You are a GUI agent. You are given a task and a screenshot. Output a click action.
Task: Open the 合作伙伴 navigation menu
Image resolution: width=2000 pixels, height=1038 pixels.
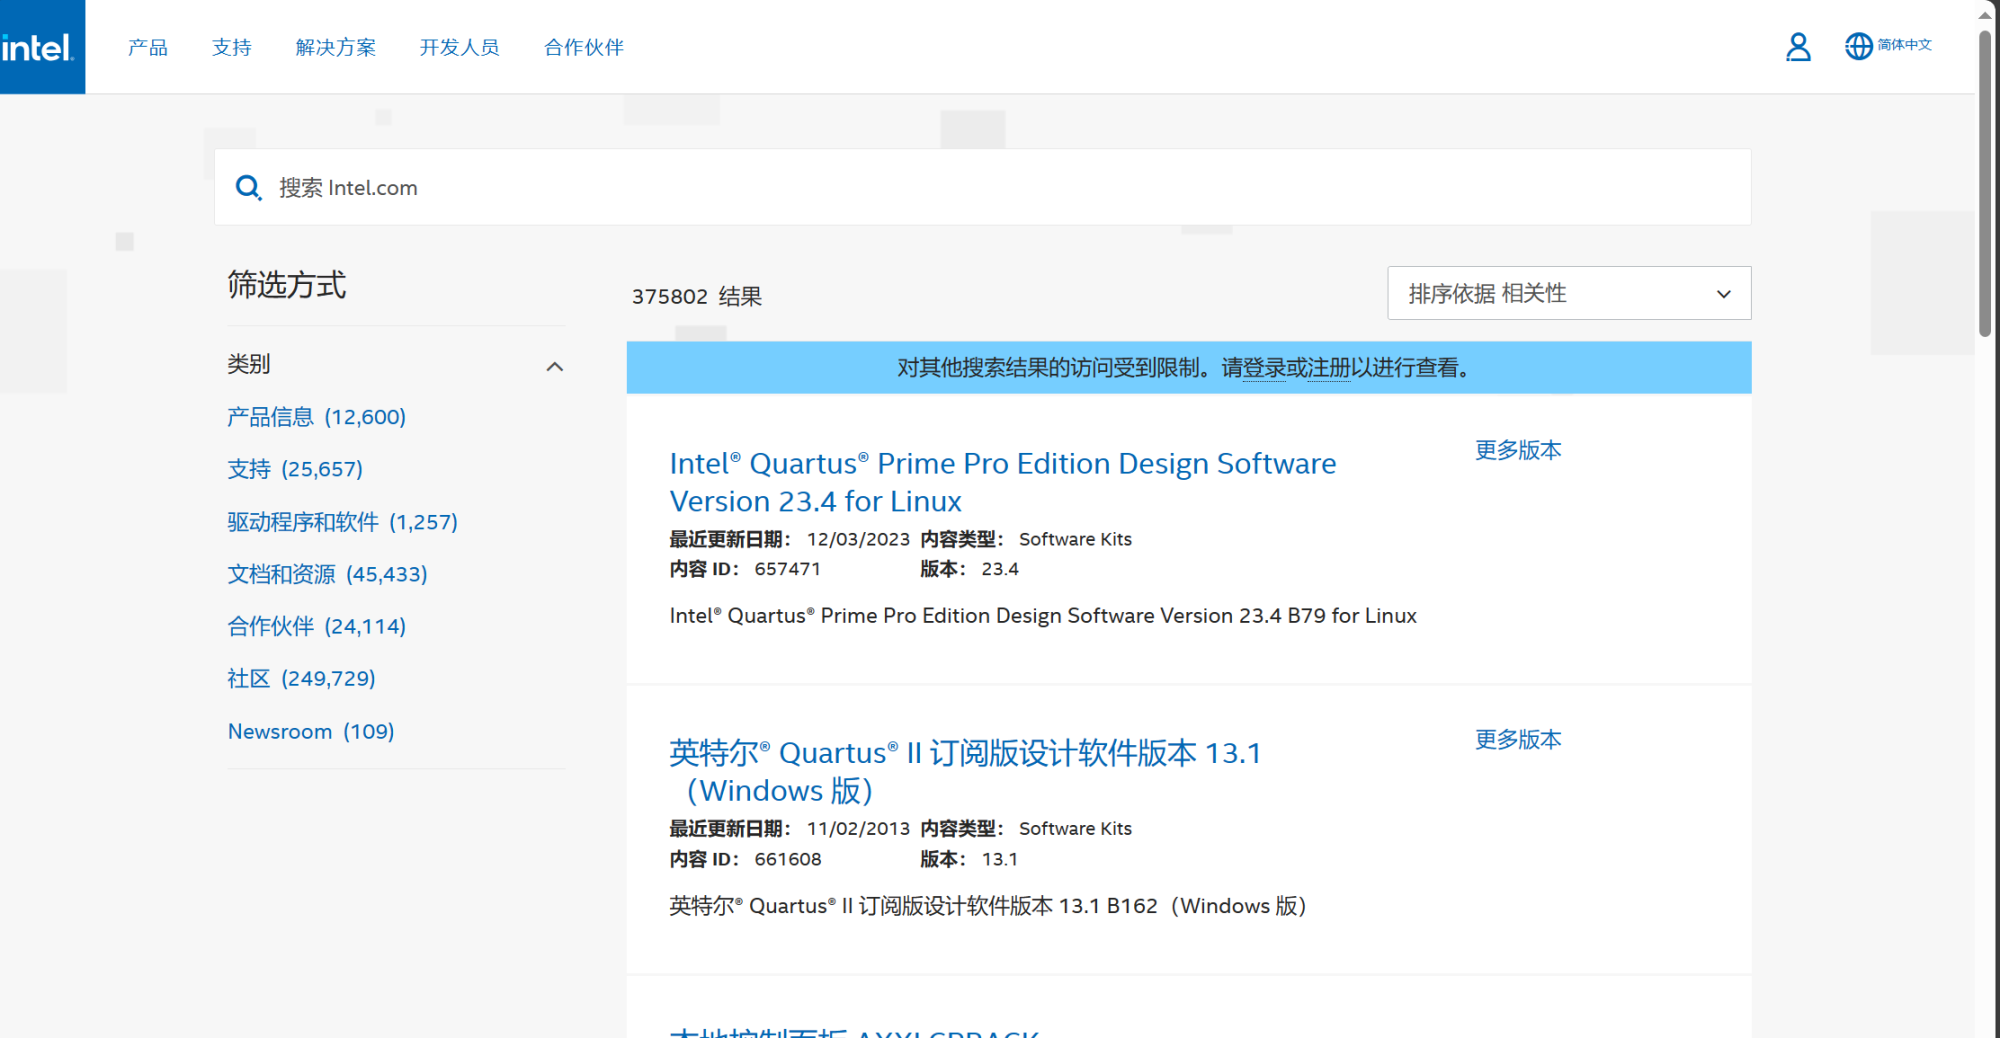pos(583,47)
